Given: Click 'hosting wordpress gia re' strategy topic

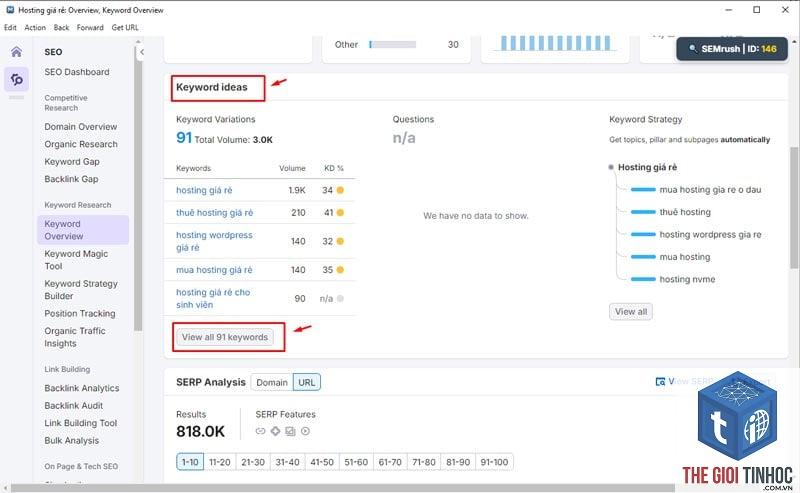Looking at the screenshot, I should [x=710, y=234].
